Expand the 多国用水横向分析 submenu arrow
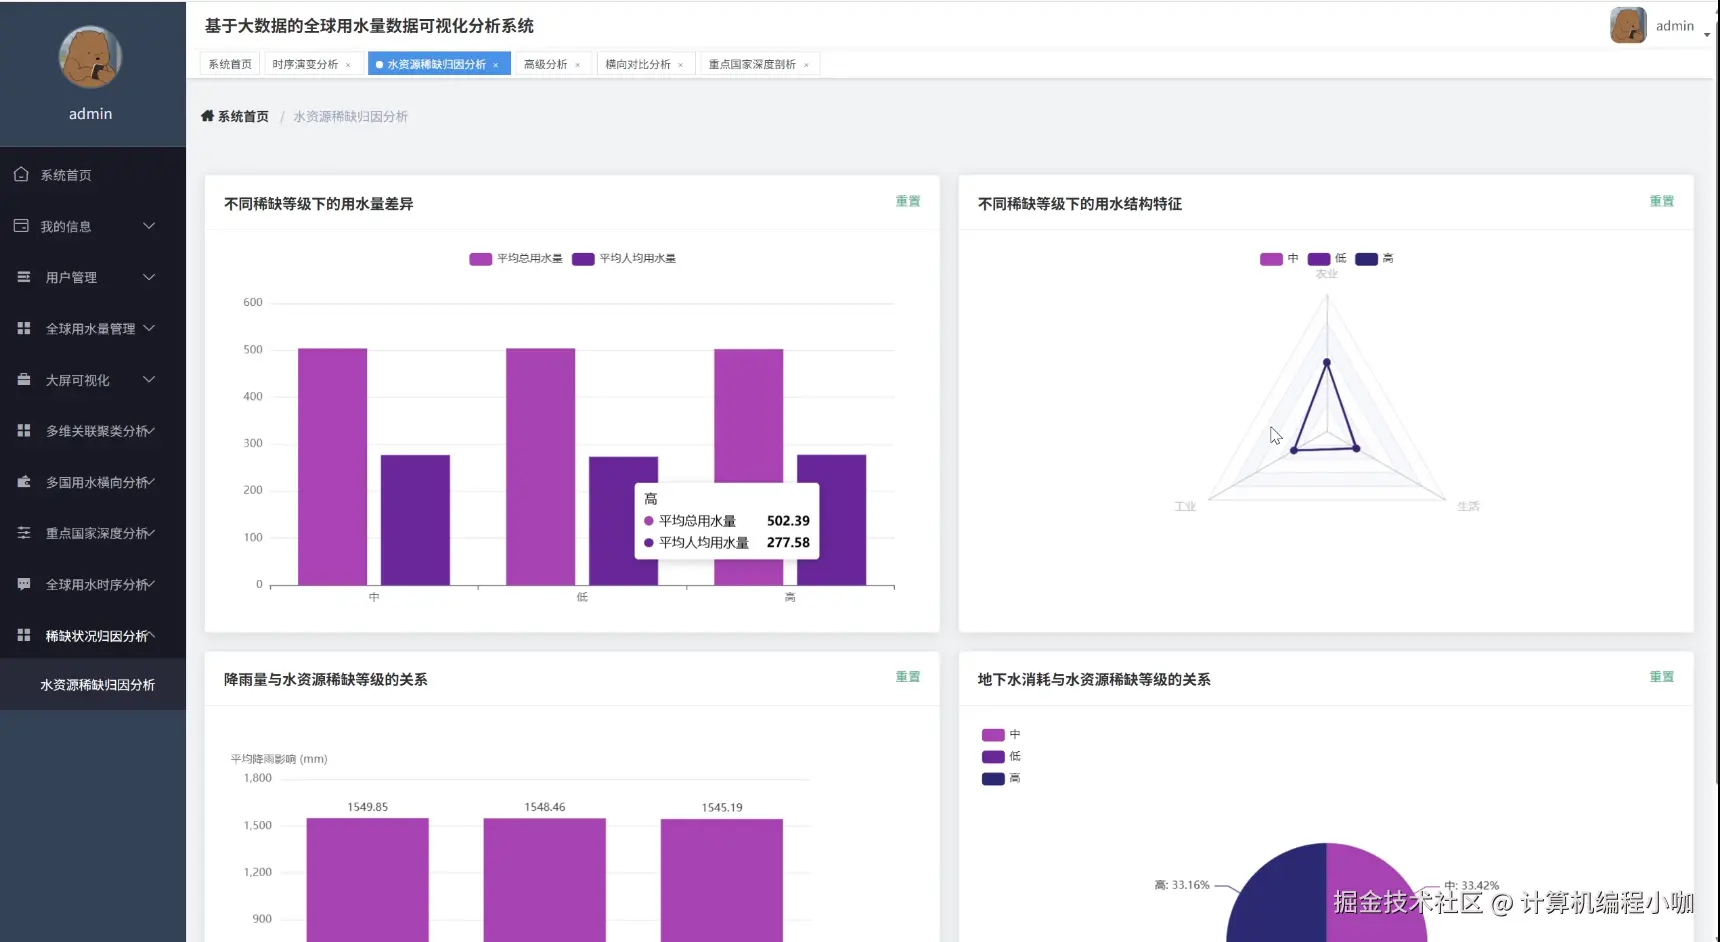The width and height of the screenshot is (1720, 942). click(x=151, y=482)
